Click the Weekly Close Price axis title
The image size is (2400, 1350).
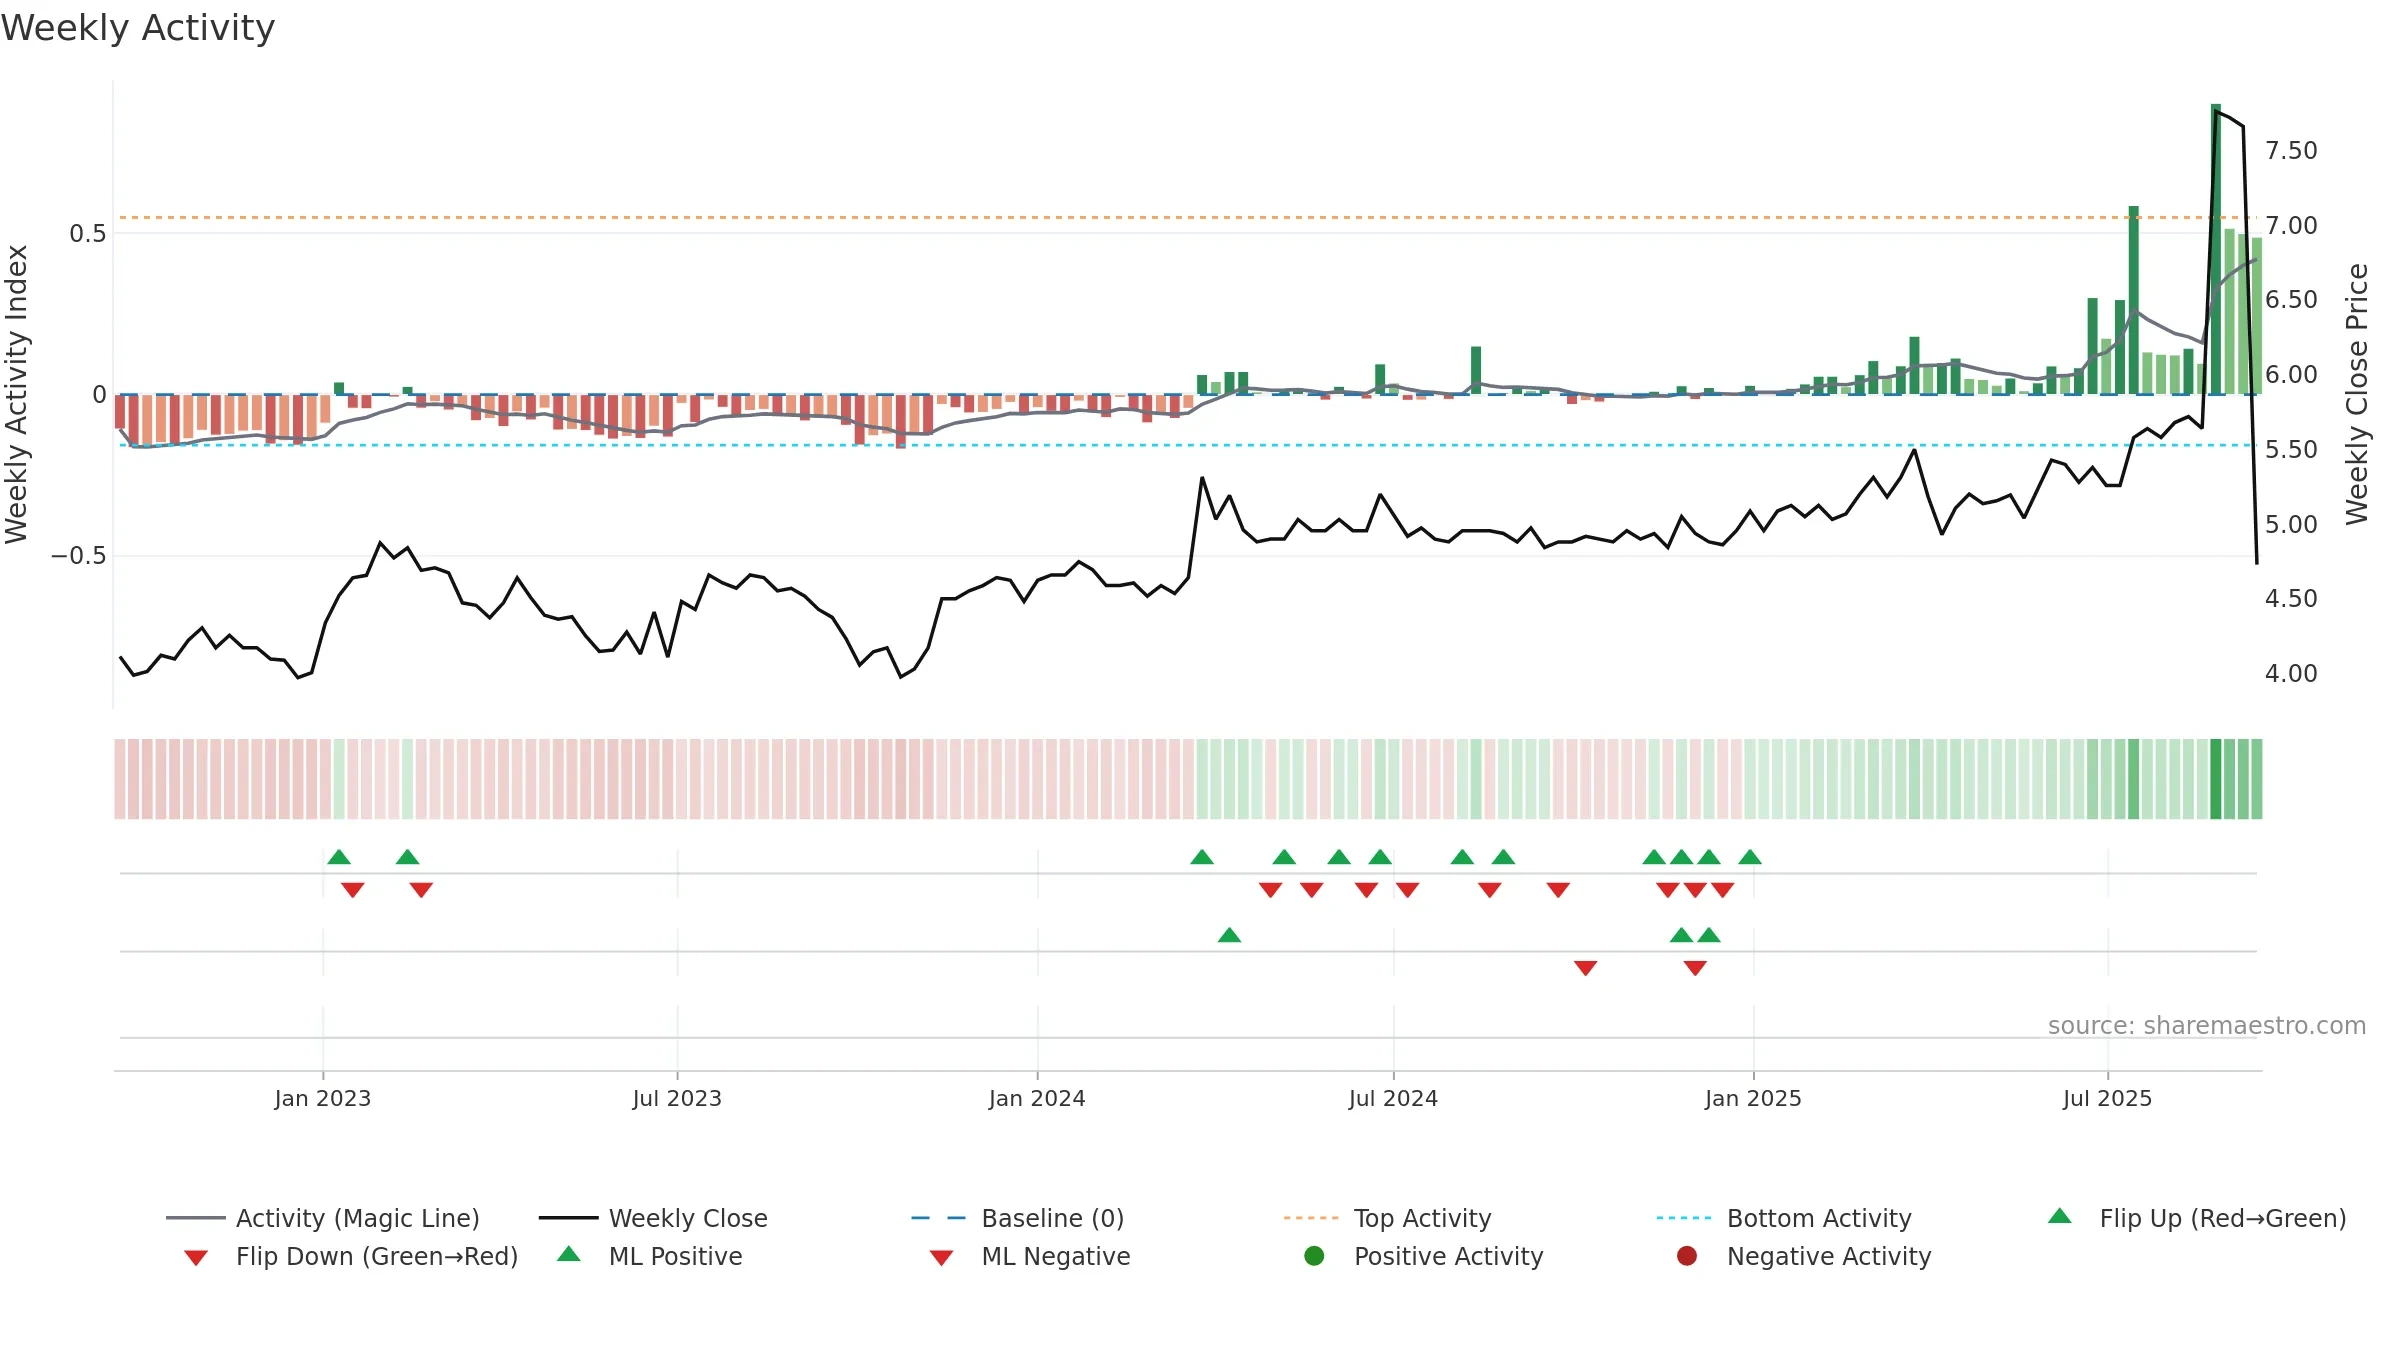click(2357, 394)
